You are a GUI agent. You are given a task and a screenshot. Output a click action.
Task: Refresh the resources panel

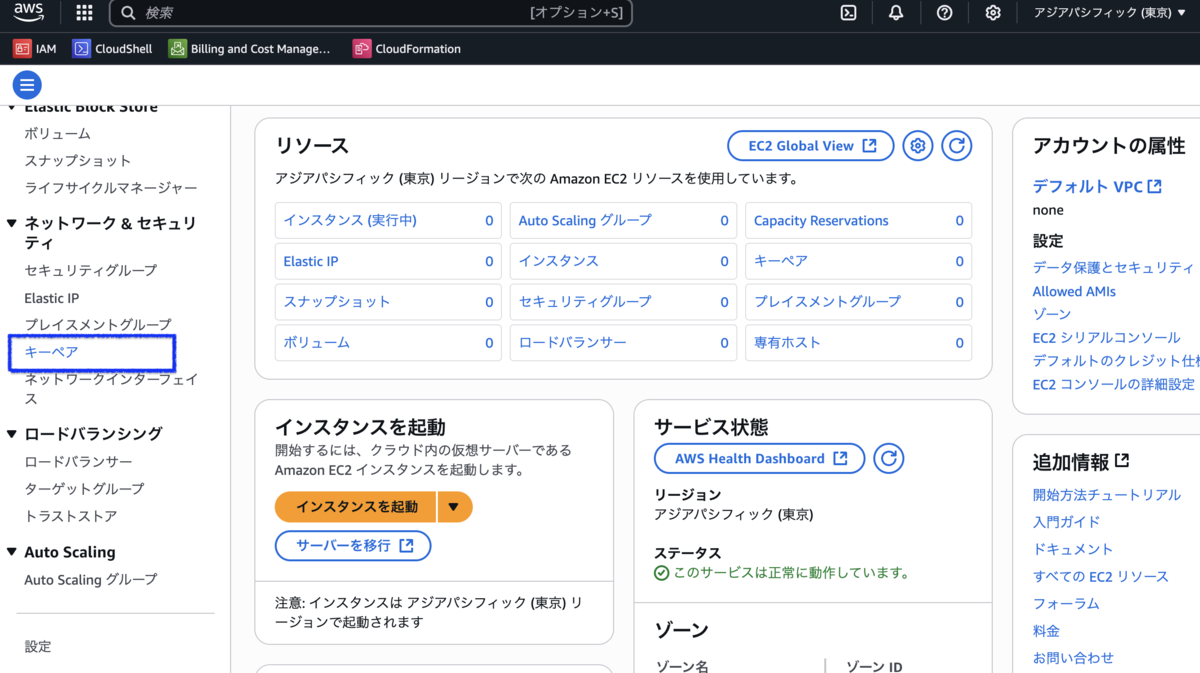957,146
